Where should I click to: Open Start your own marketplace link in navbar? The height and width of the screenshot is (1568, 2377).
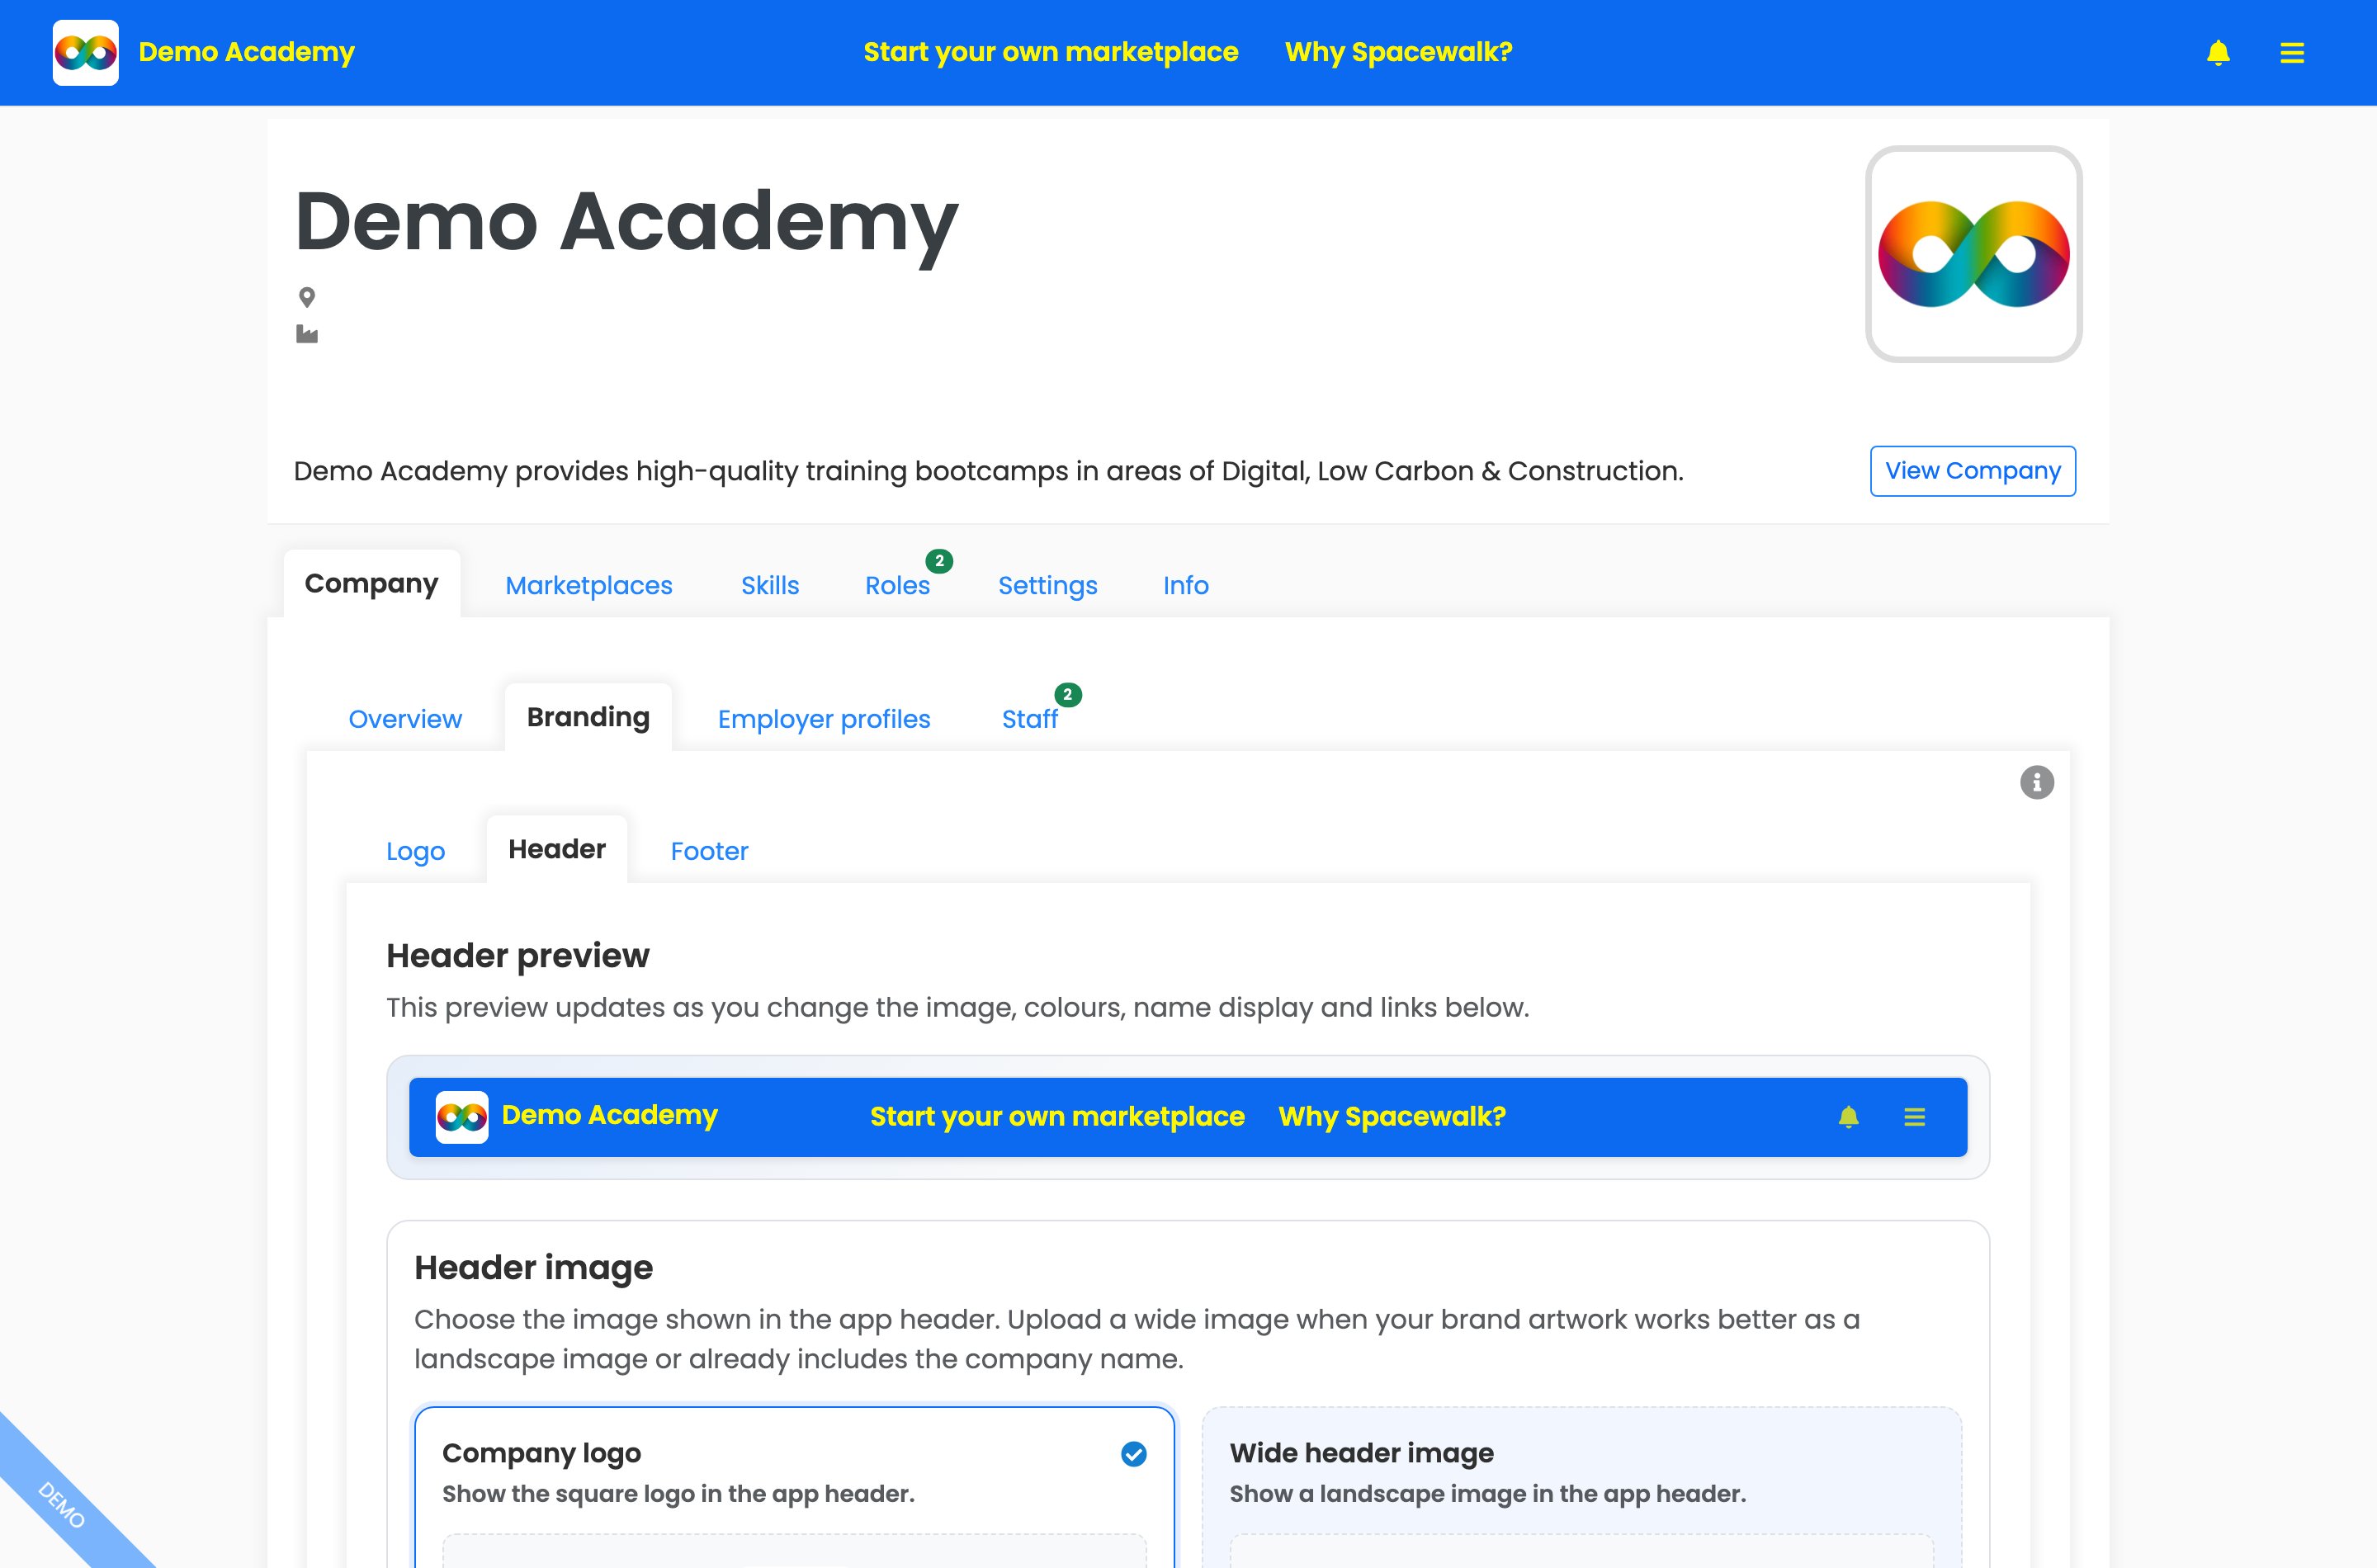point(1050,52)
